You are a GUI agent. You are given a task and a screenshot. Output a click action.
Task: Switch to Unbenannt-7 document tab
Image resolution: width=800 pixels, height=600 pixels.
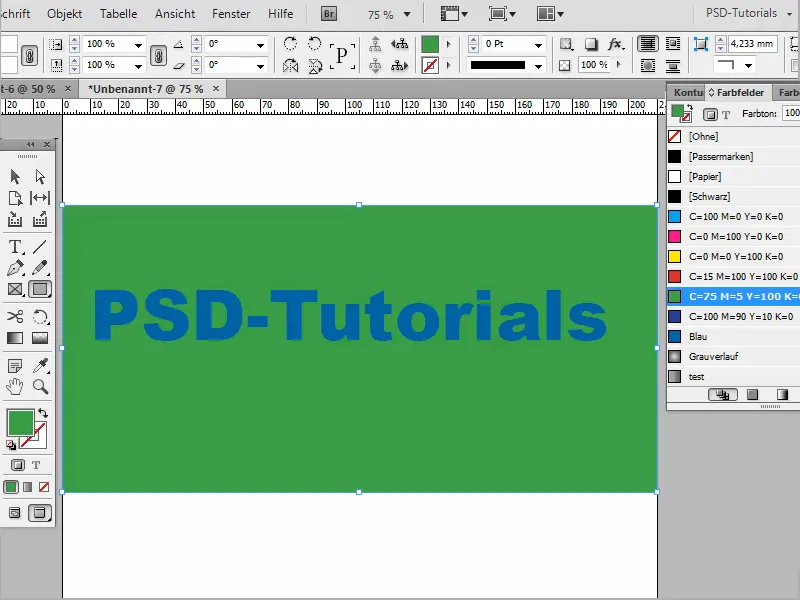pyautogui.click(x=151, y=89)
